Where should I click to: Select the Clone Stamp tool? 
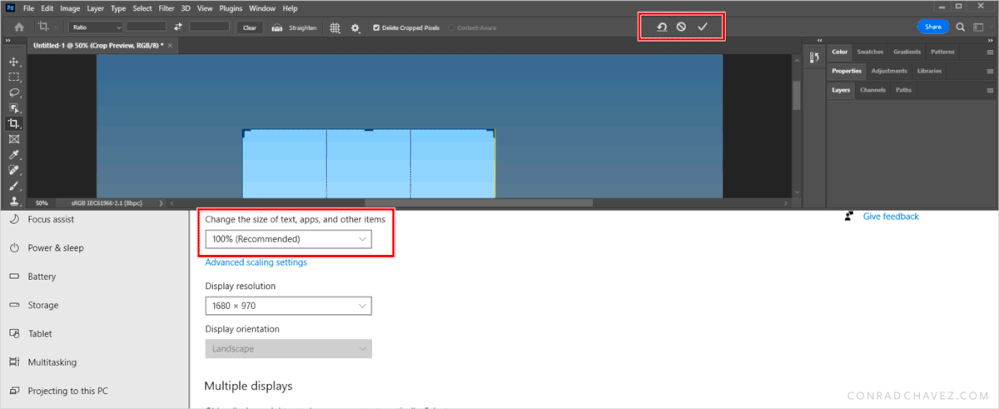coord(13,201)
